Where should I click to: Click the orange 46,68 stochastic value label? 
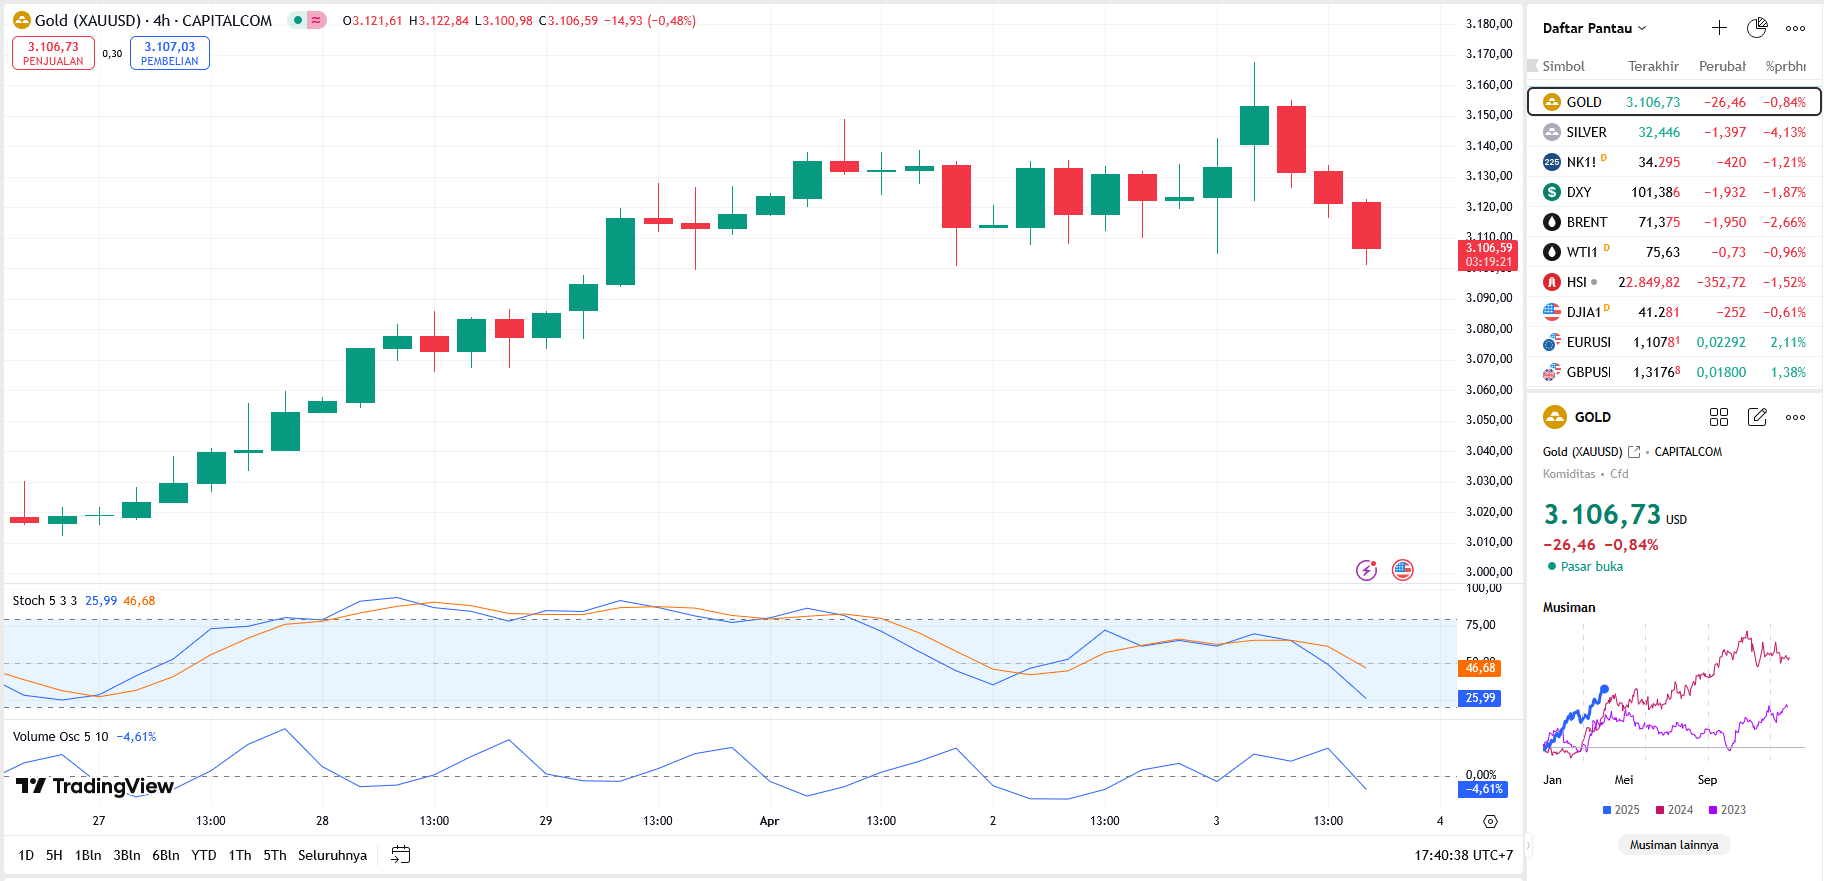pos(1480,668)
